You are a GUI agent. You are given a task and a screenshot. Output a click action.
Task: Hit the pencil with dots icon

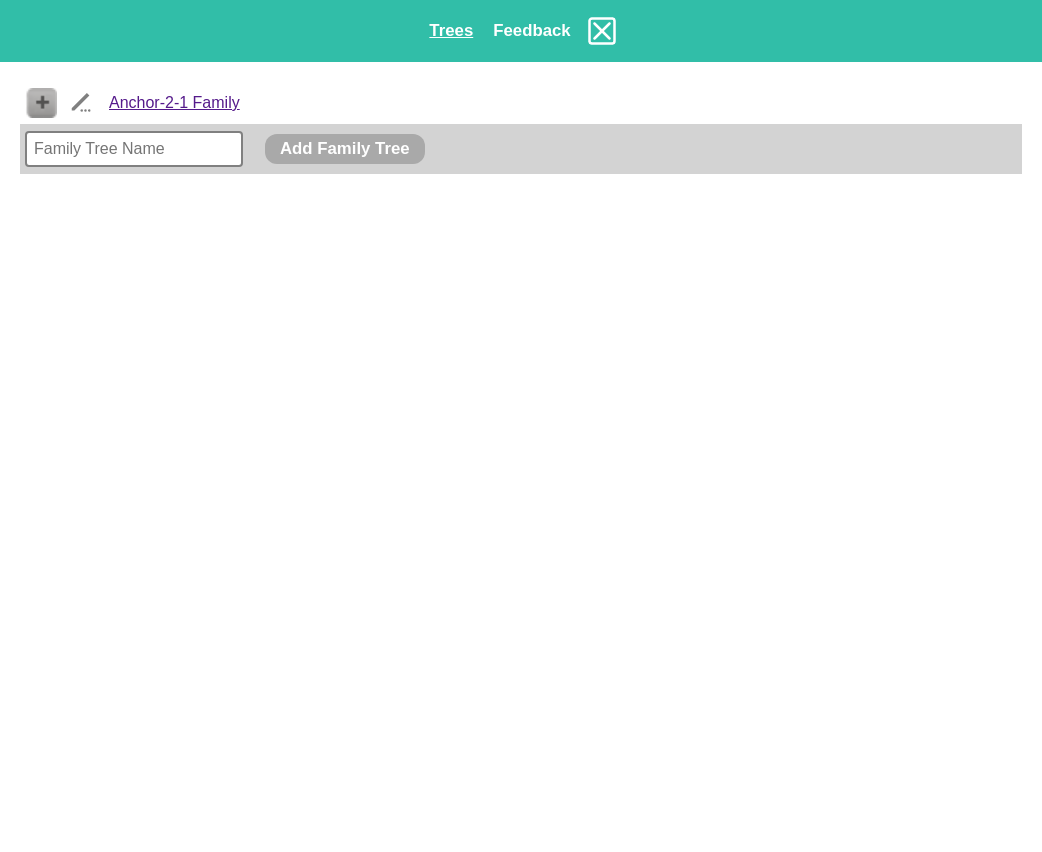click(81, 103)
